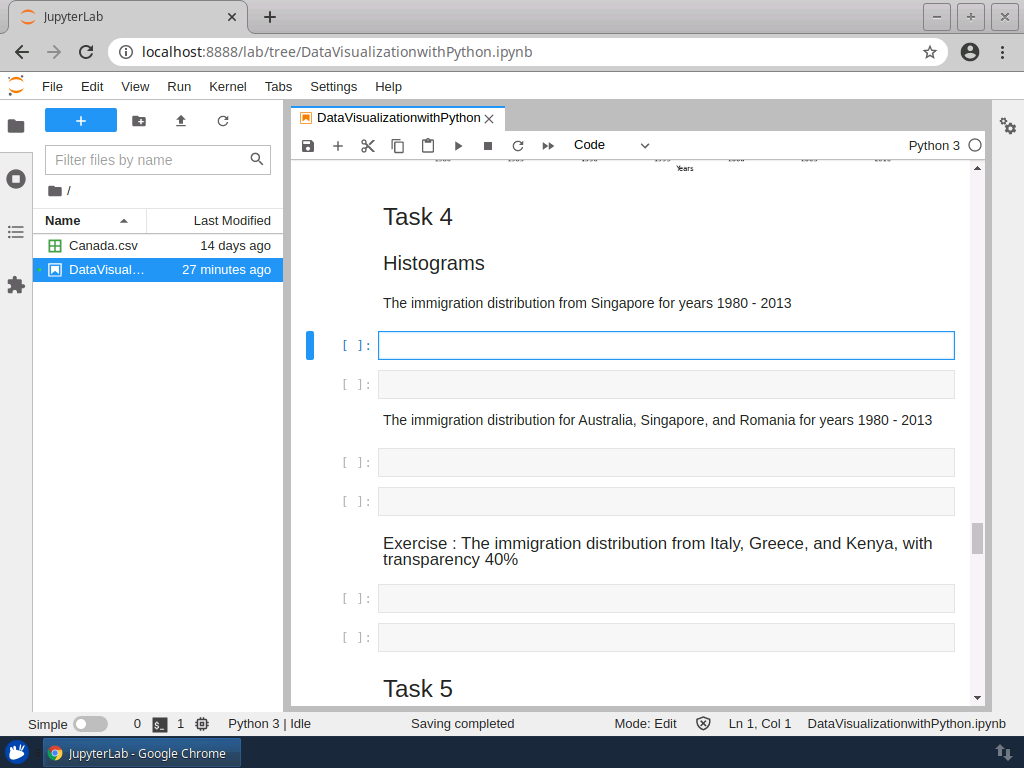Screen dimensions: 1024x768
Task: Save the notebook with the floppy disk icon
Action: coord(308,146)
